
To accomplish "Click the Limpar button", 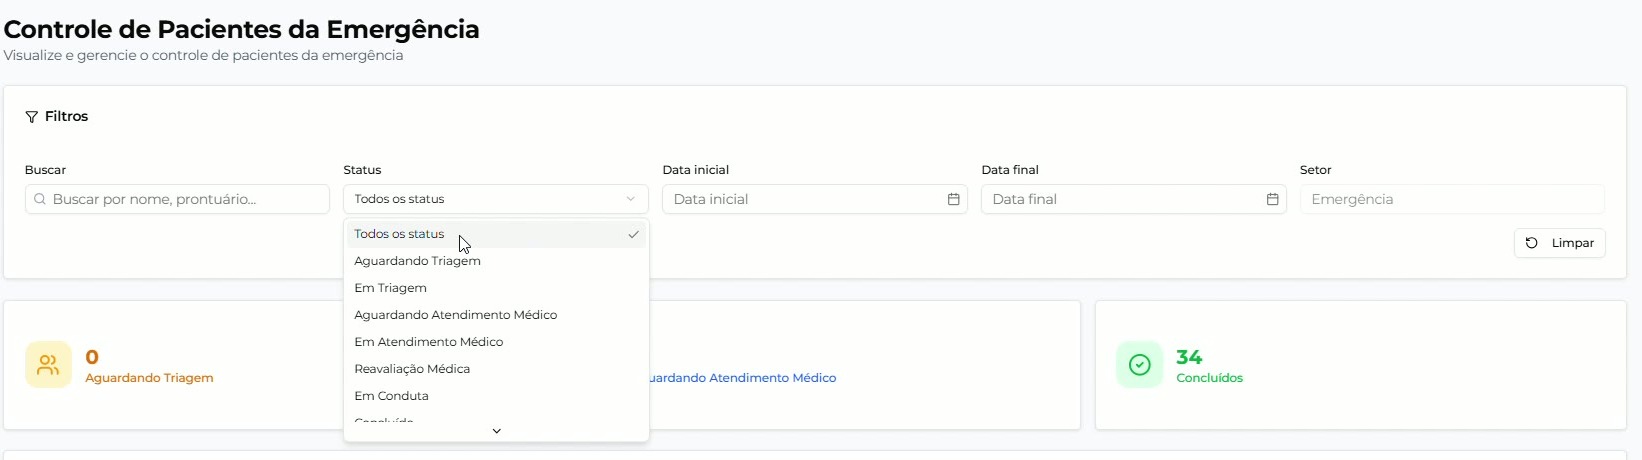I will (1559, 243).
